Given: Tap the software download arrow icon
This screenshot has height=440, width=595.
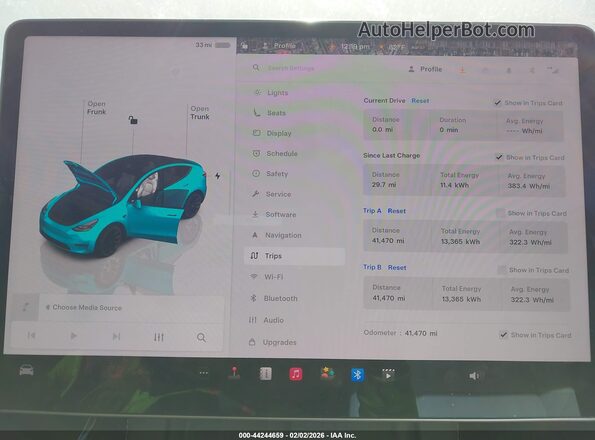Looking at the screenshot, I should pyautogui.click(x=462, y=70).
